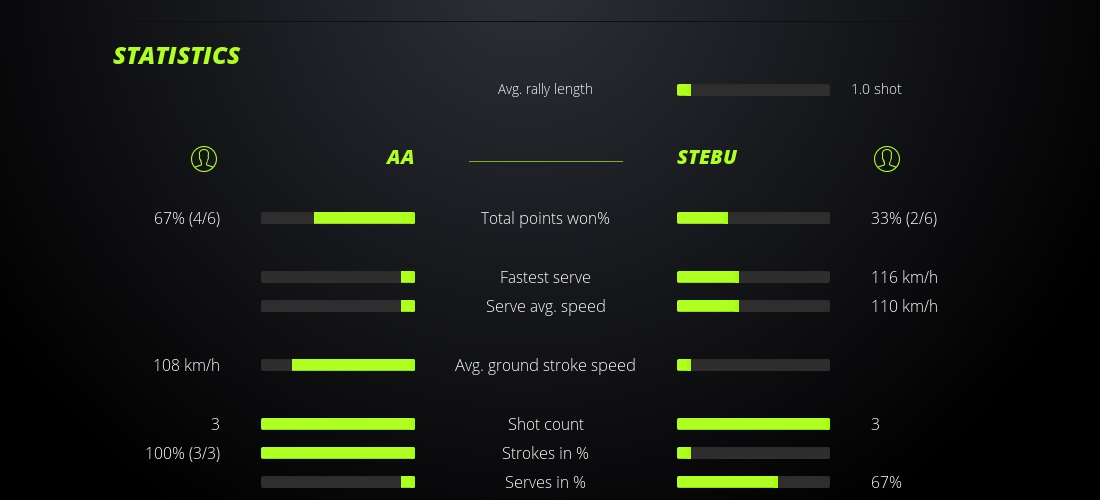Click the Statistics heading
The image size is (1100, 500).
coord(177,56)
